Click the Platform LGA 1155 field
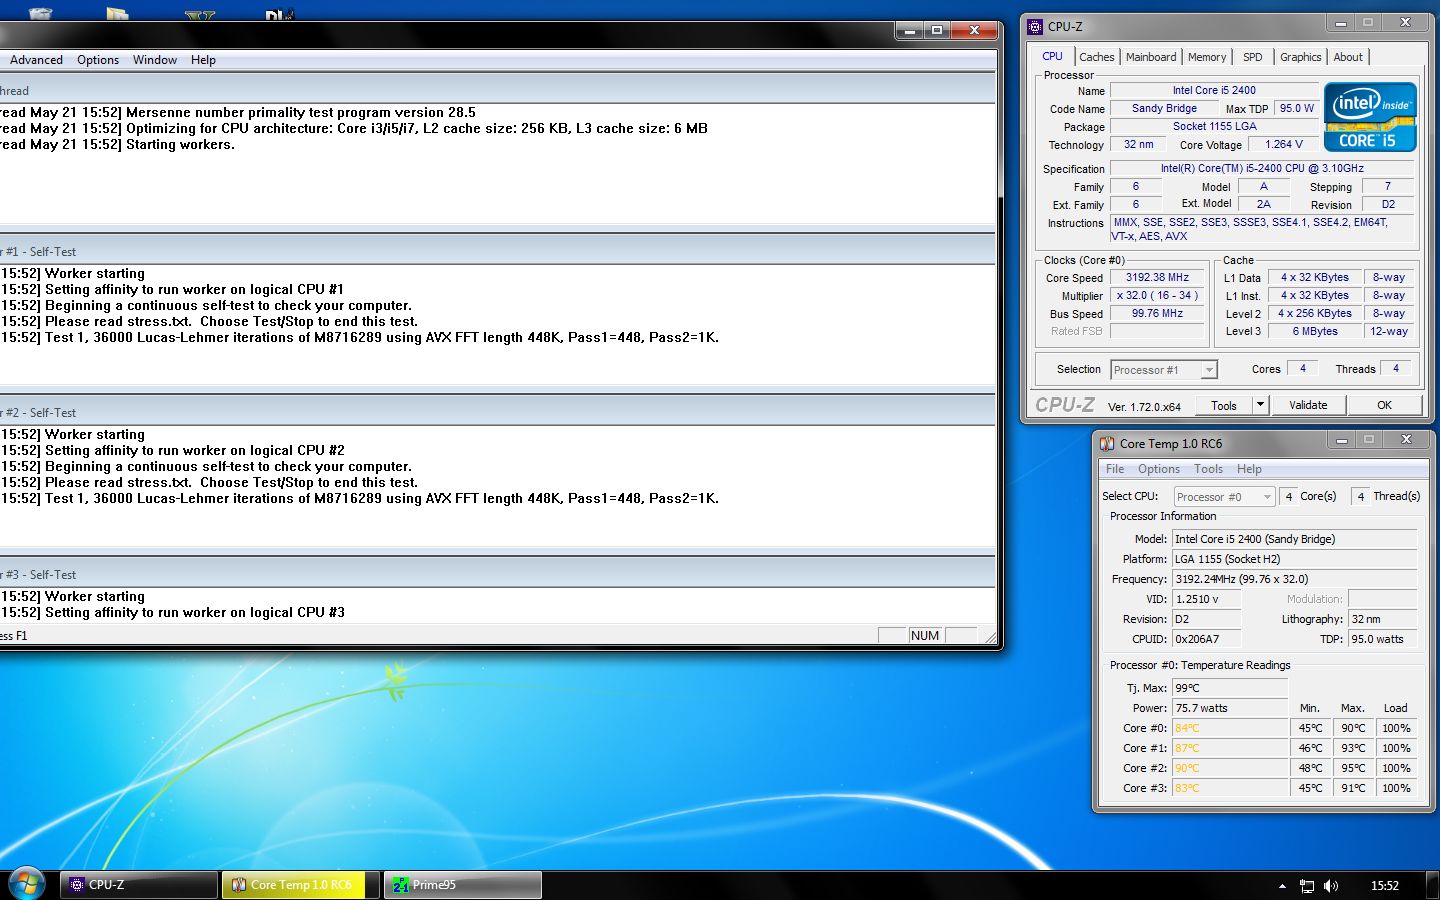Screen dimensions: 1440x900 pos(1295,560)
